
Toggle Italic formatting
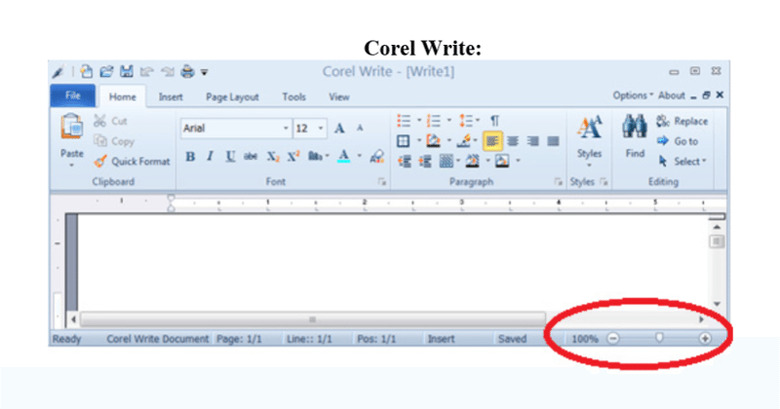pyautogui.click(x=210, y=157)
